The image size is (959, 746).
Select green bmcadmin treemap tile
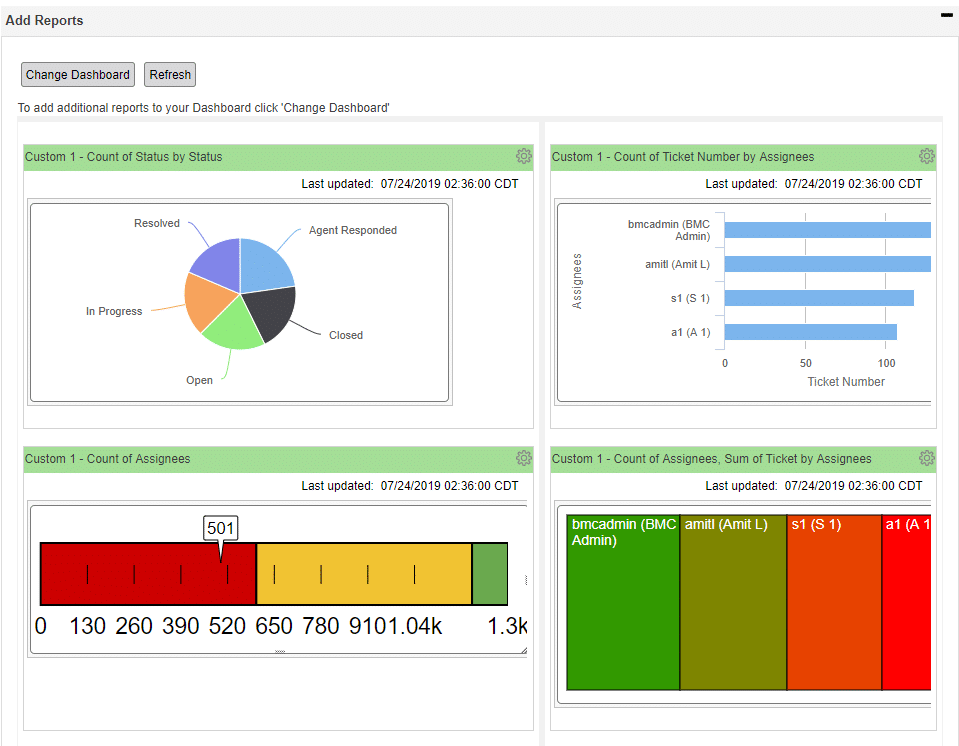(x=623, y=602)
